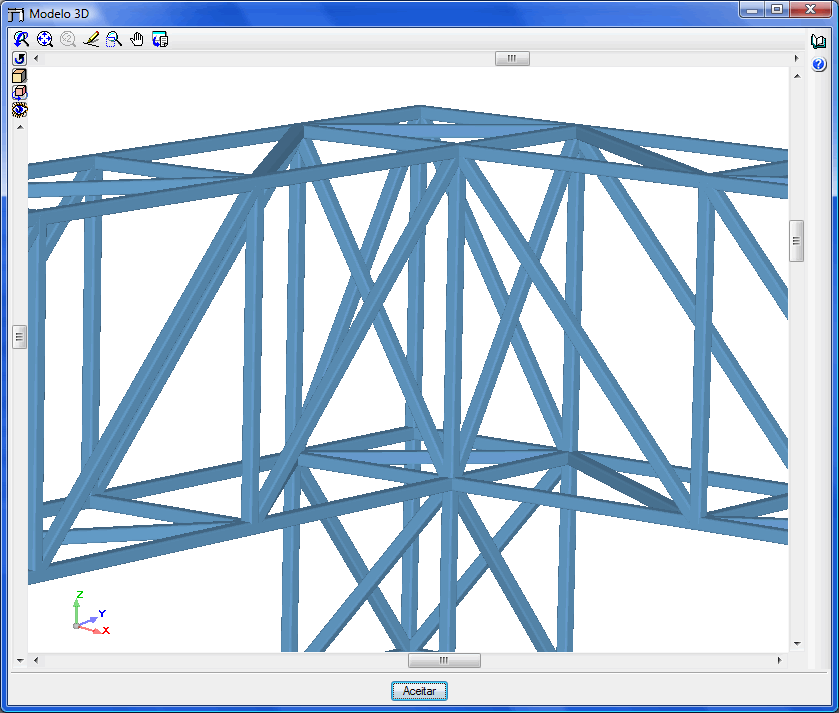The image size is (839, 713).
Task: Click the left slider up arrow
Action: coord(20,127)
